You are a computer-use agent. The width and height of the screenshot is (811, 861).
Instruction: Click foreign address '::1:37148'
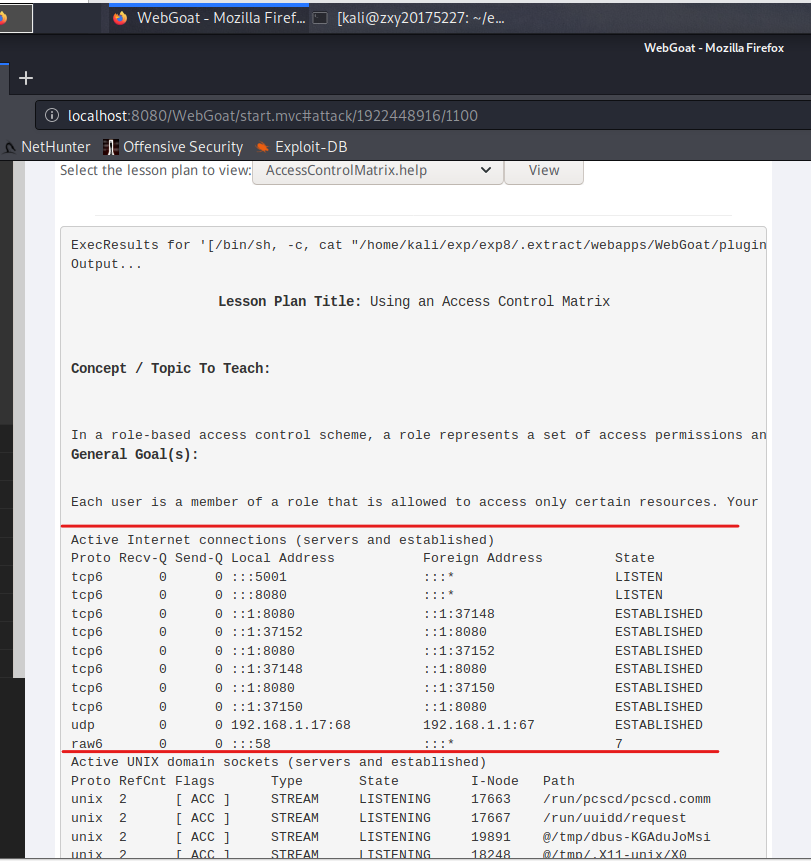point(458,614)
